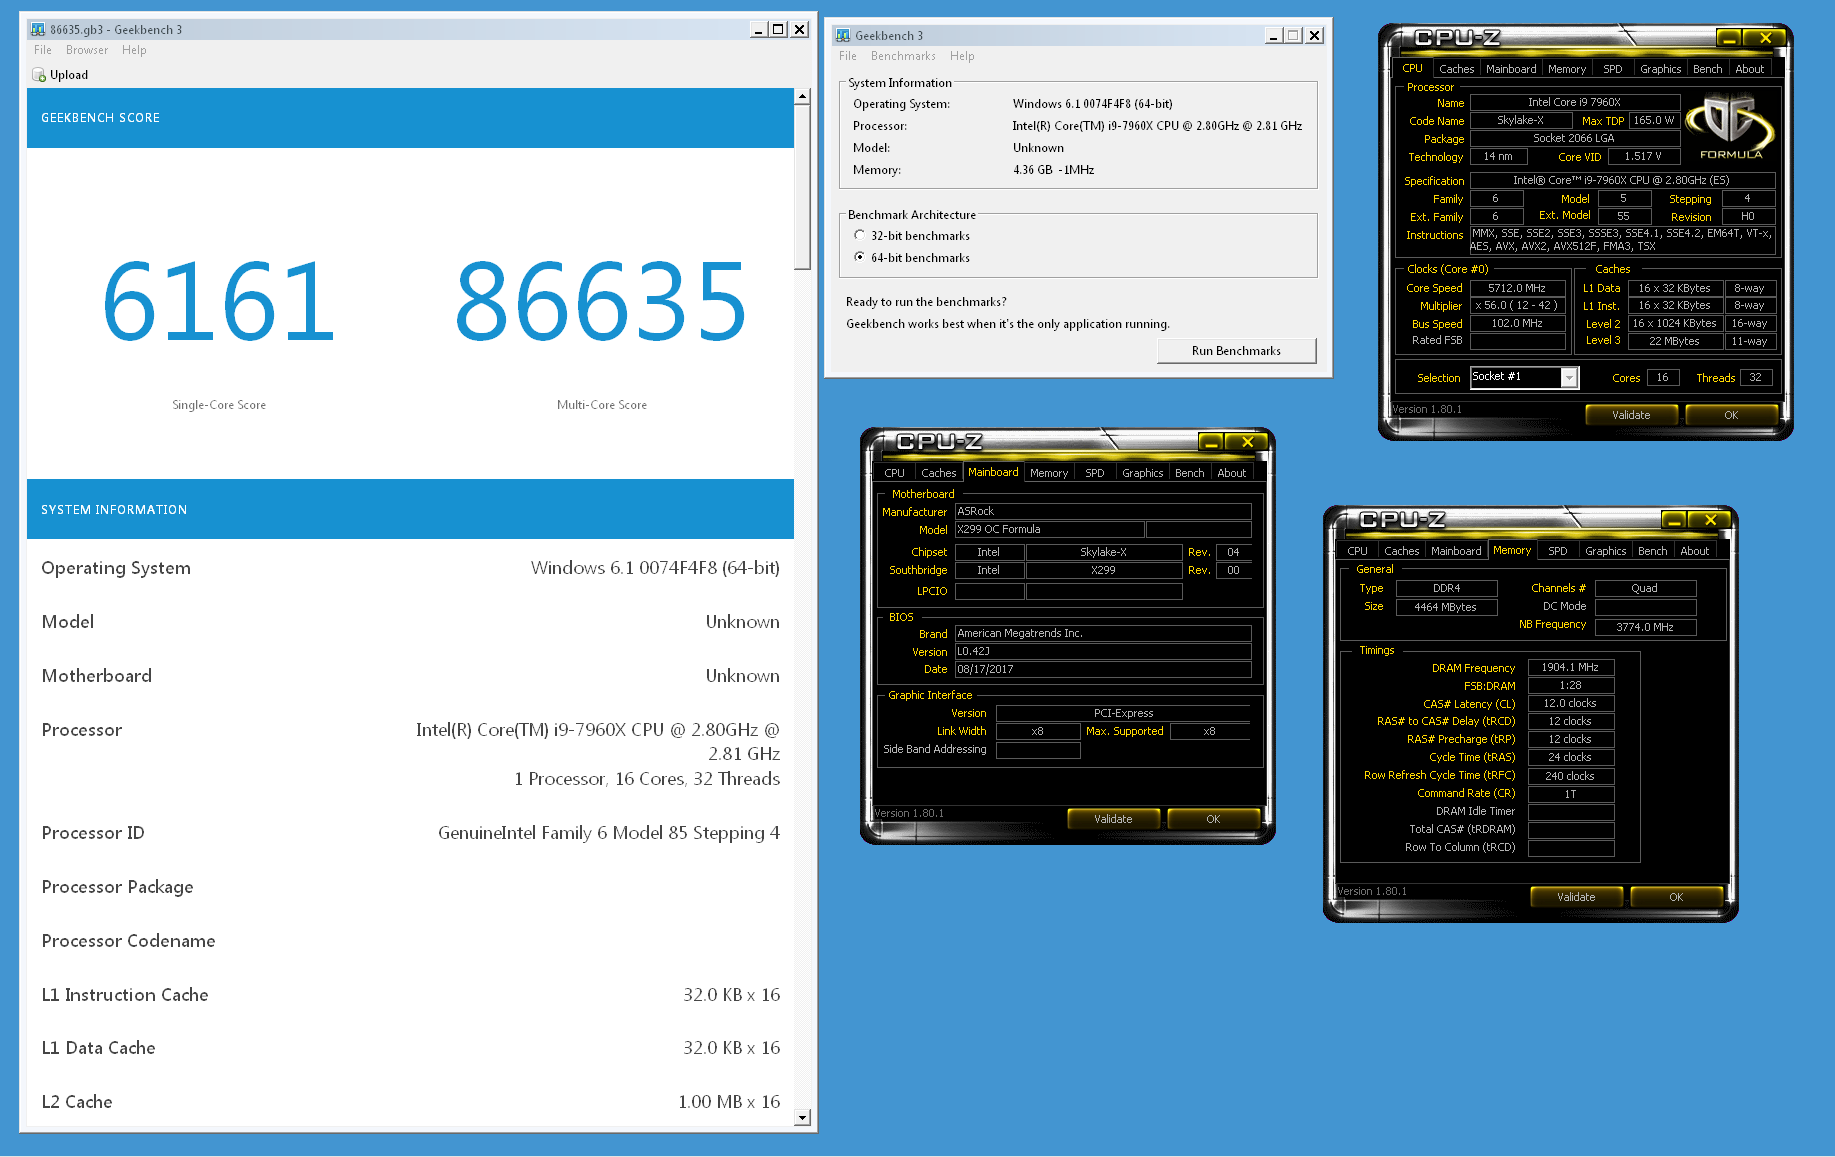Select Bench tab in CPU-Z Memory window
The width and height of the screenshot is (1835, 1157).
1653,551
